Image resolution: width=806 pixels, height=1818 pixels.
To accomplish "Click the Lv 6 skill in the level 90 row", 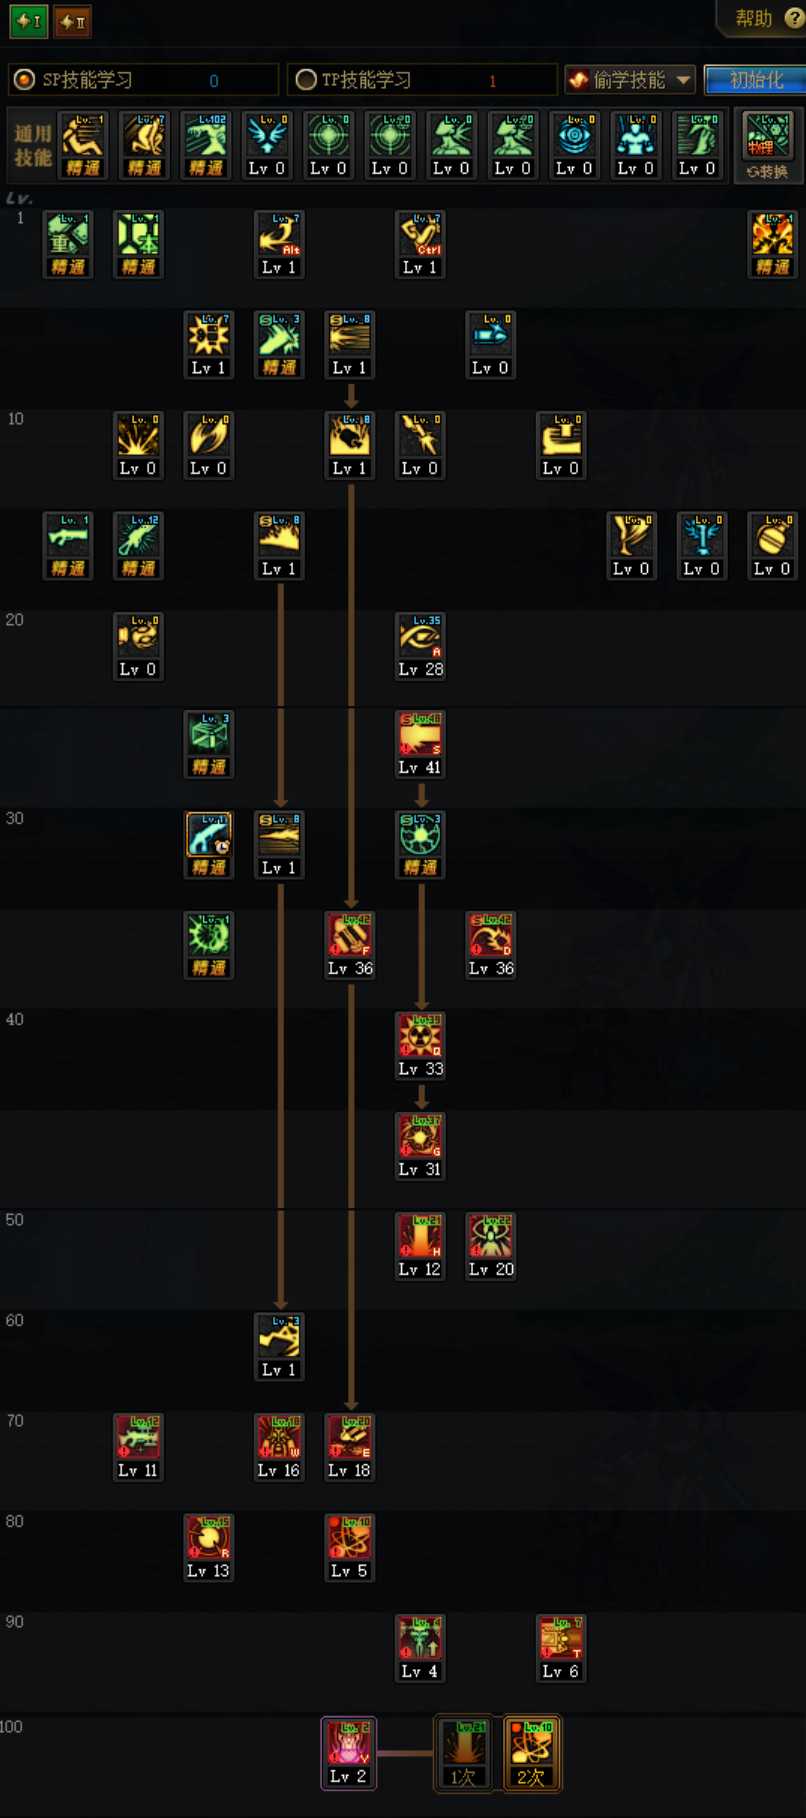I will pos(560,1640).
